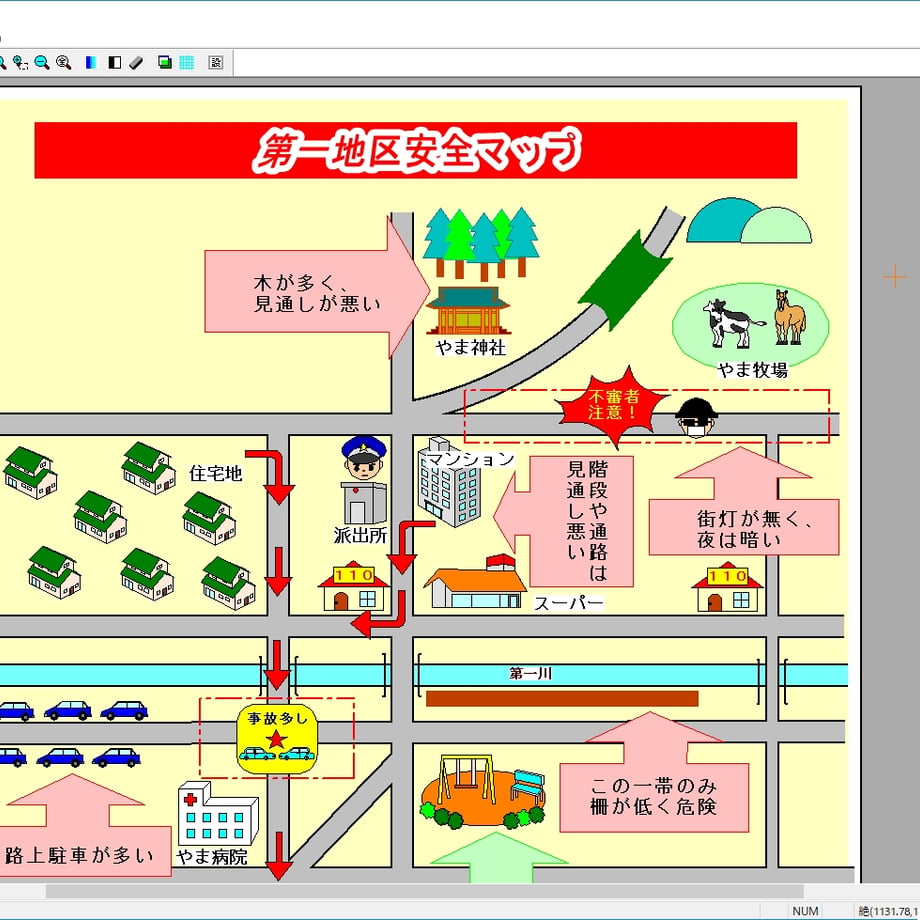This screenshot has width=920, height=920.
Task: Select the 不審者注意！ red burst shape
Action: 613,406
